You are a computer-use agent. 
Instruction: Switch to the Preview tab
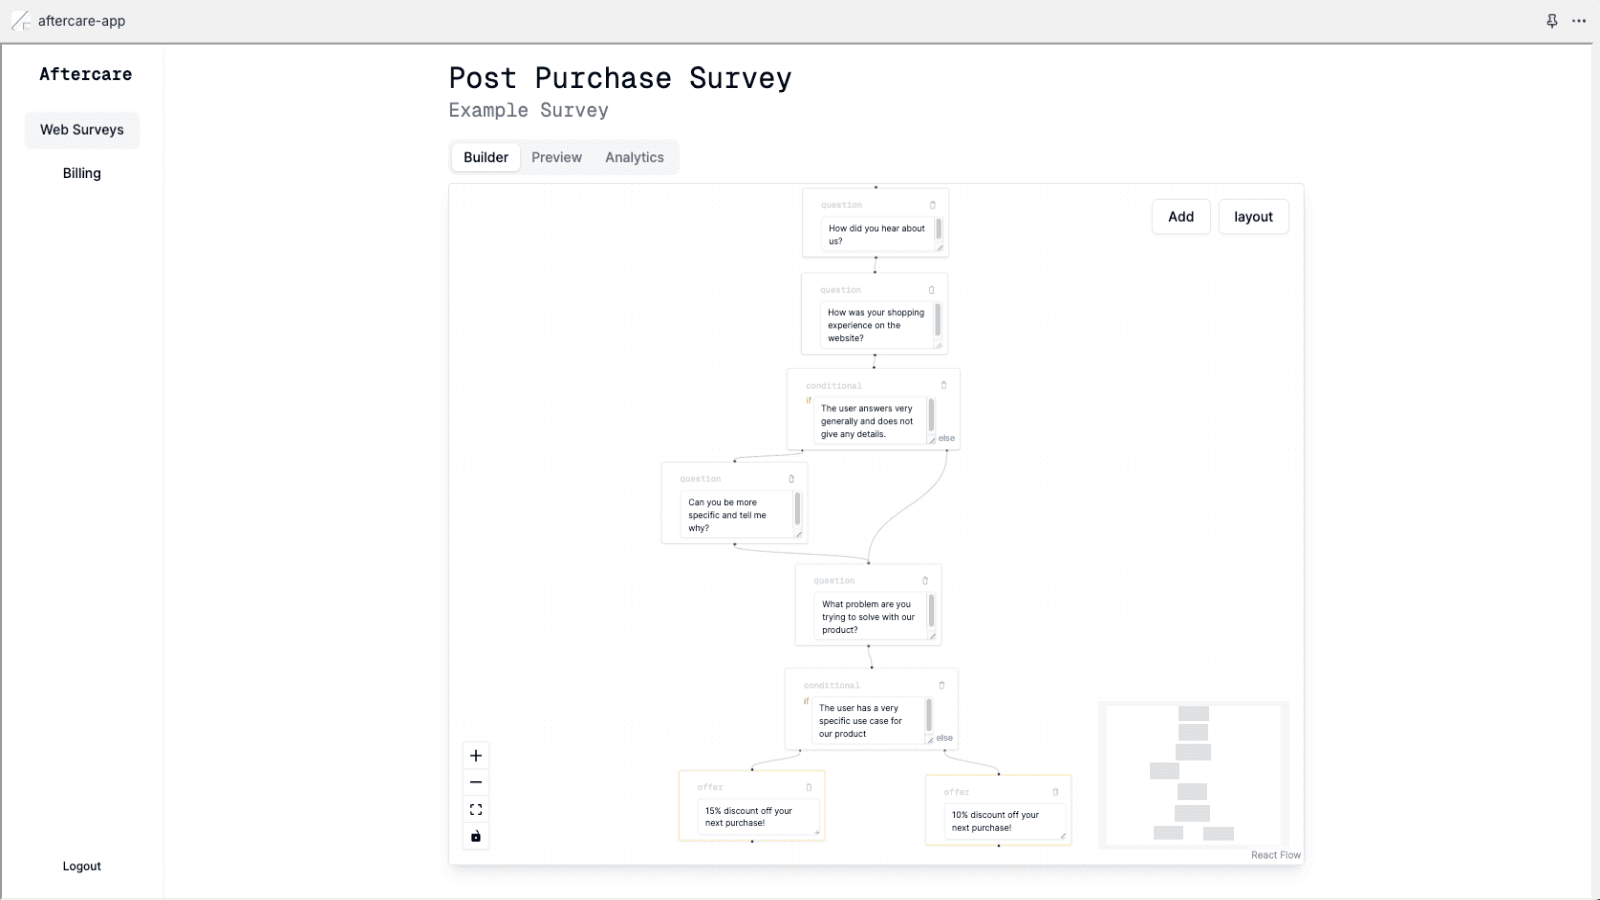(x=557, y=157)
